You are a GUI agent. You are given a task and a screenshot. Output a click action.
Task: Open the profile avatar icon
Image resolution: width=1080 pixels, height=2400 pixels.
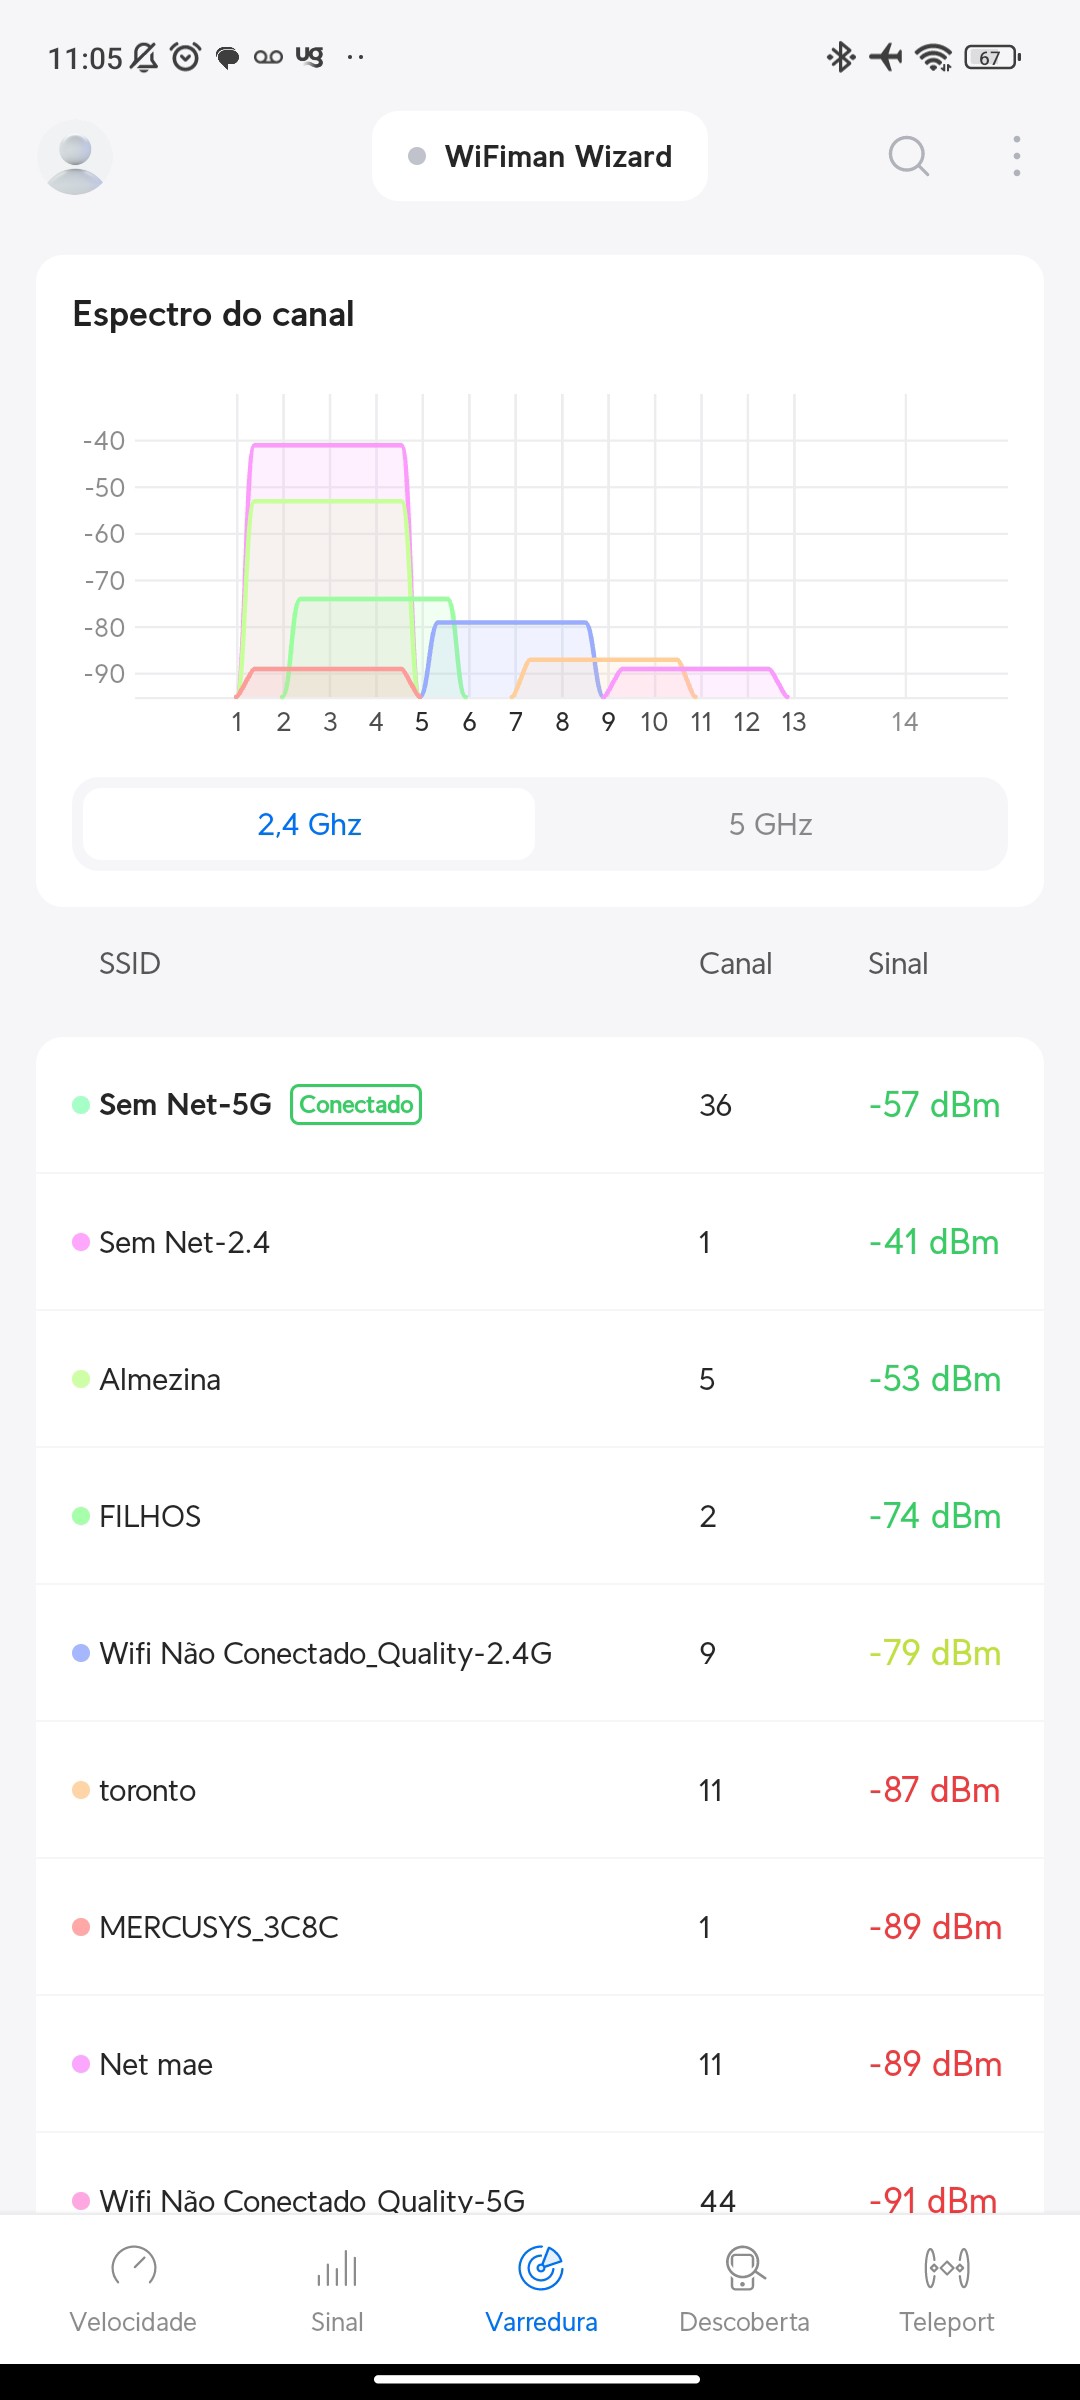(75, 157)
